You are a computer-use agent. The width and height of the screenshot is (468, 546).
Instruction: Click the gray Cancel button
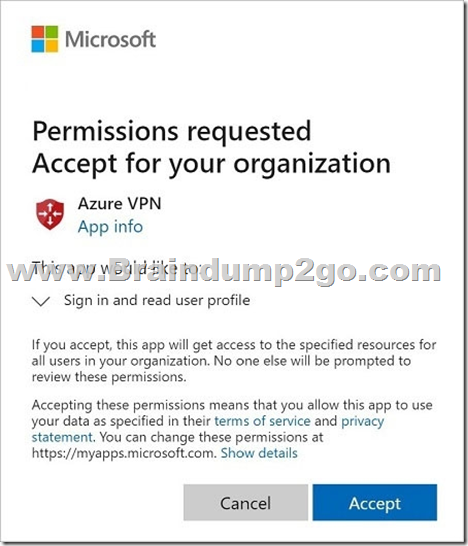[x=245, y=502]
